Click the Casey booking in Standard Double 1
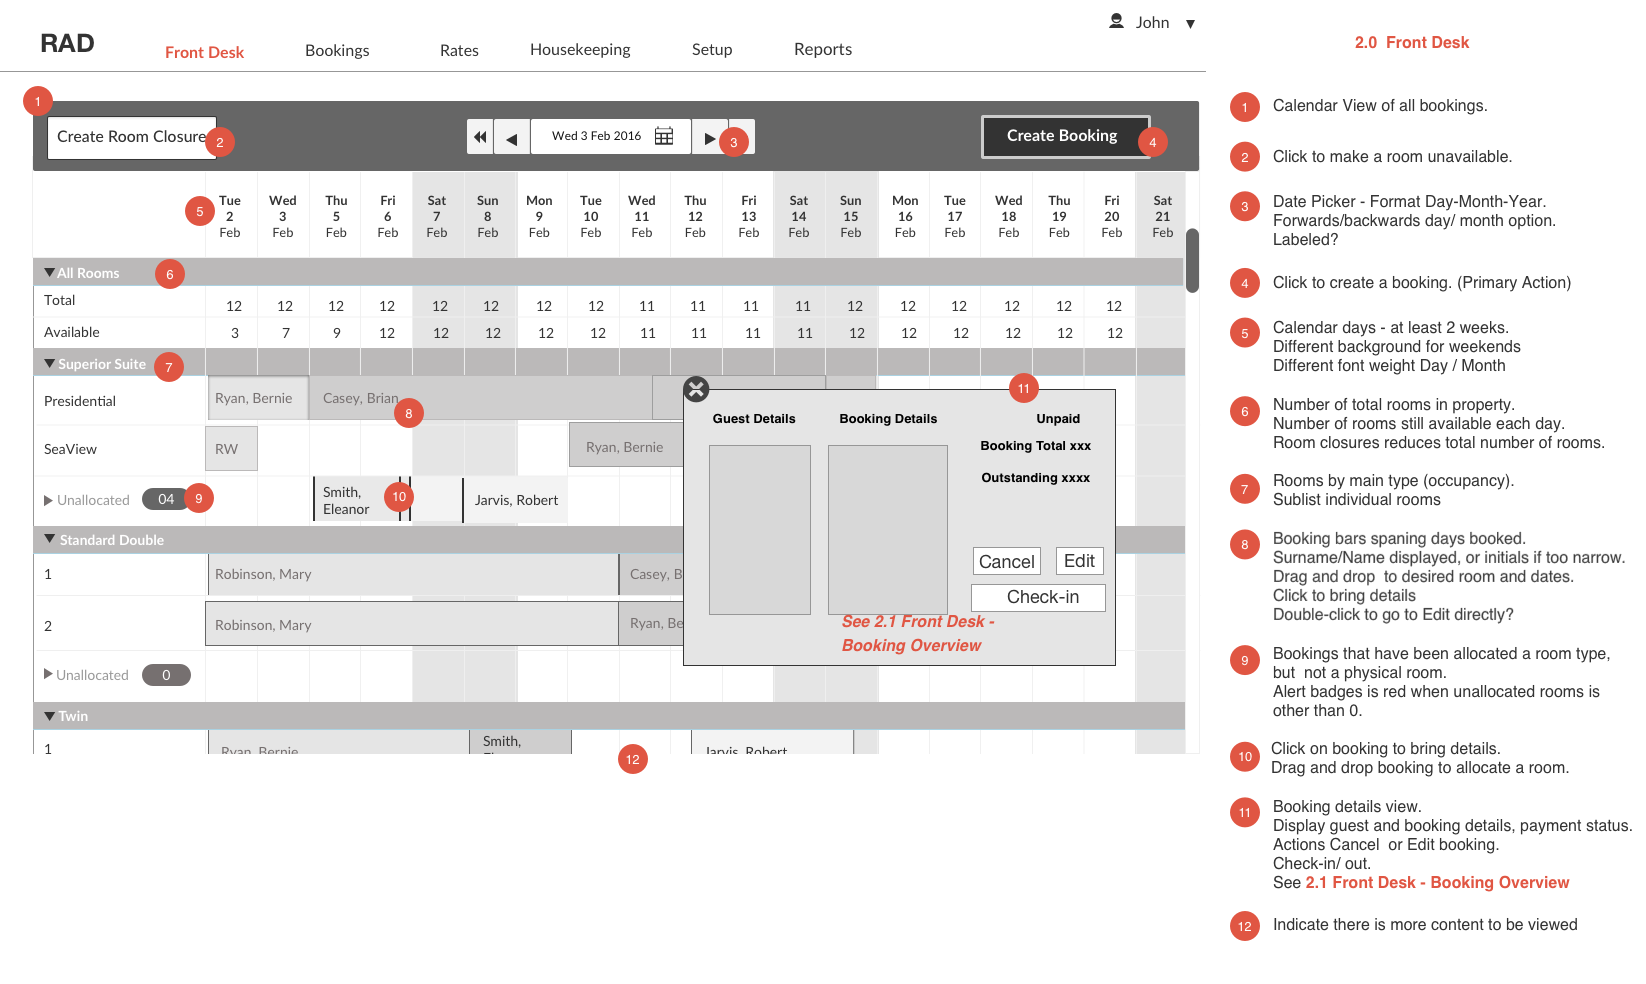Screen dimensions: 1646x984 coord(652,574)
